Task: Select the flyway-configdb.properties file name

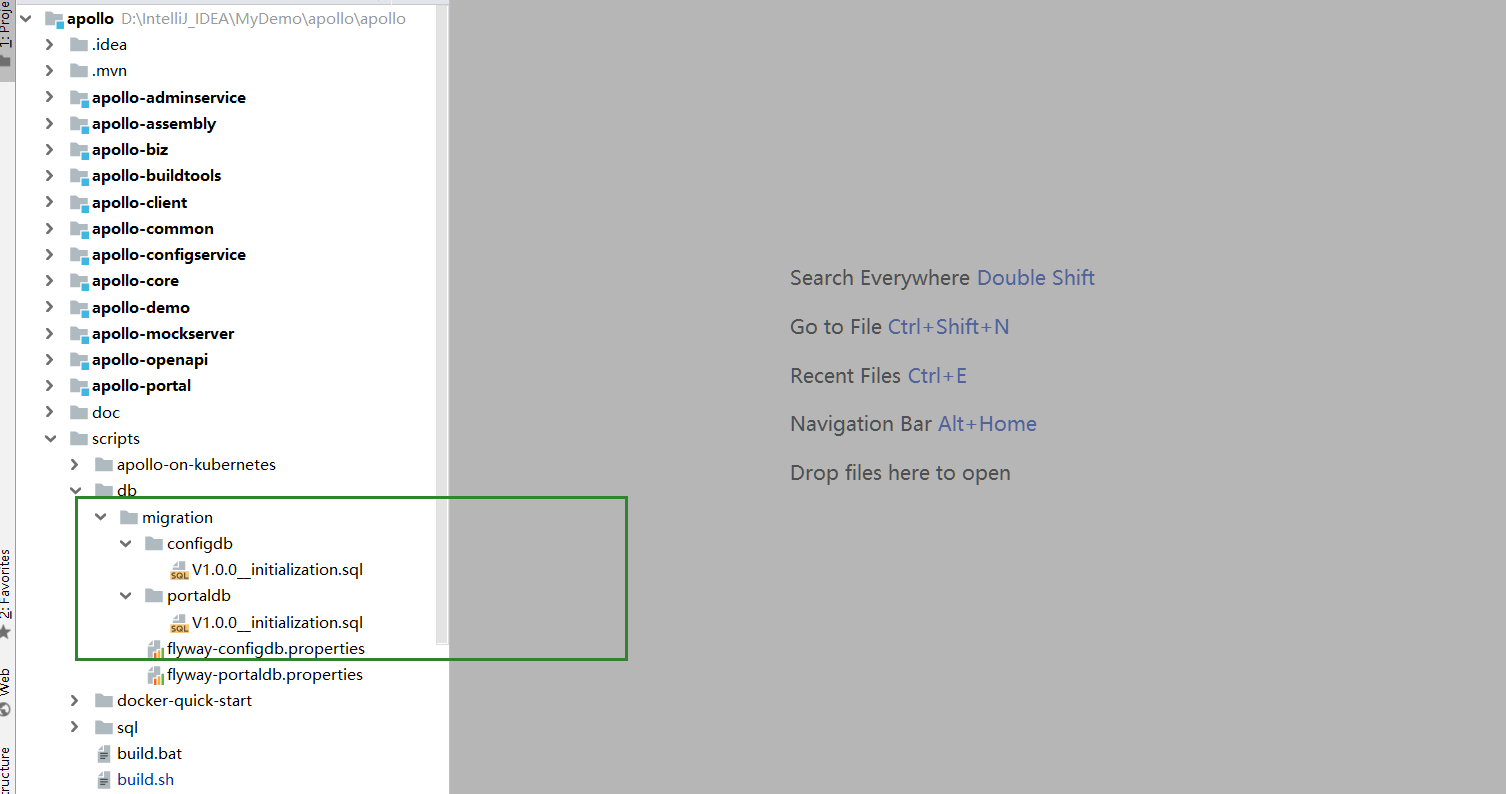Action: tap(266, 649)
